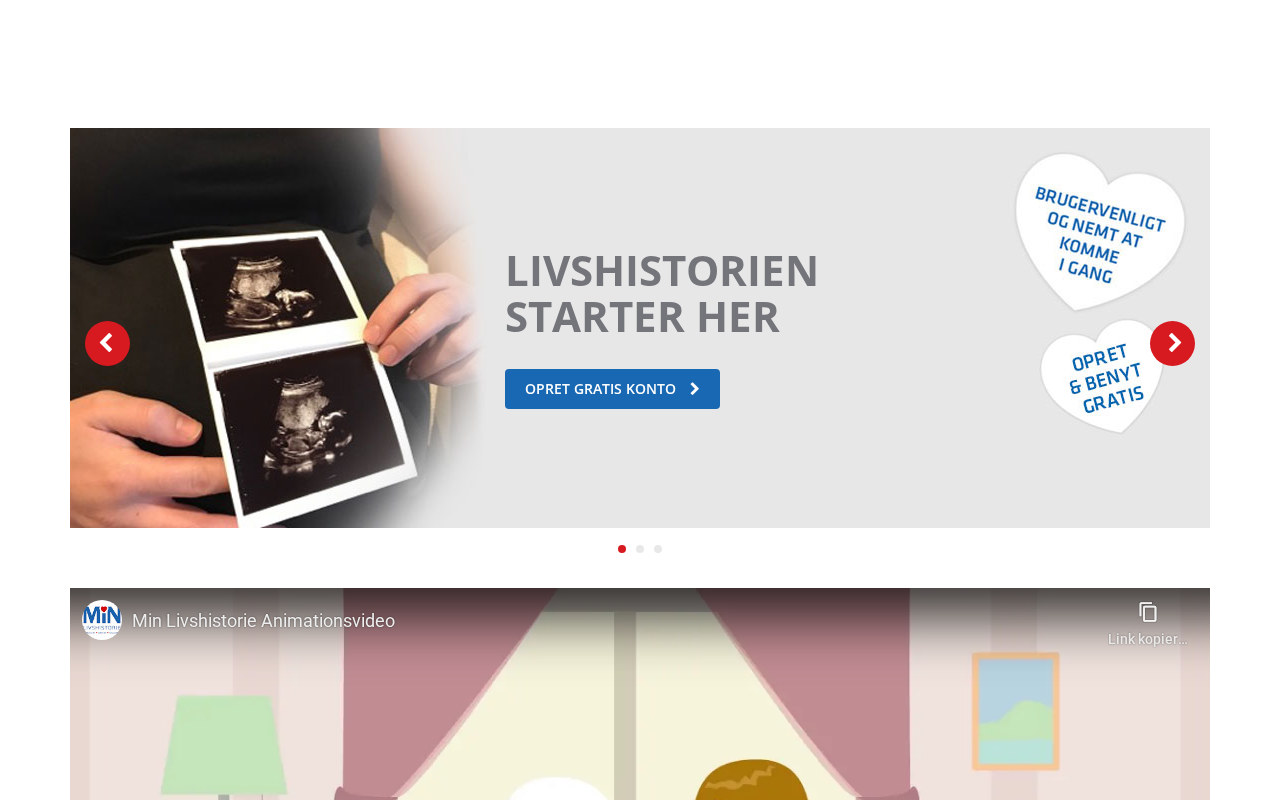Image resolution: width=1280 pixels, height=800 pixels.
Task: Click the Min Livshistorie channel logo
Action: [102, 620]
